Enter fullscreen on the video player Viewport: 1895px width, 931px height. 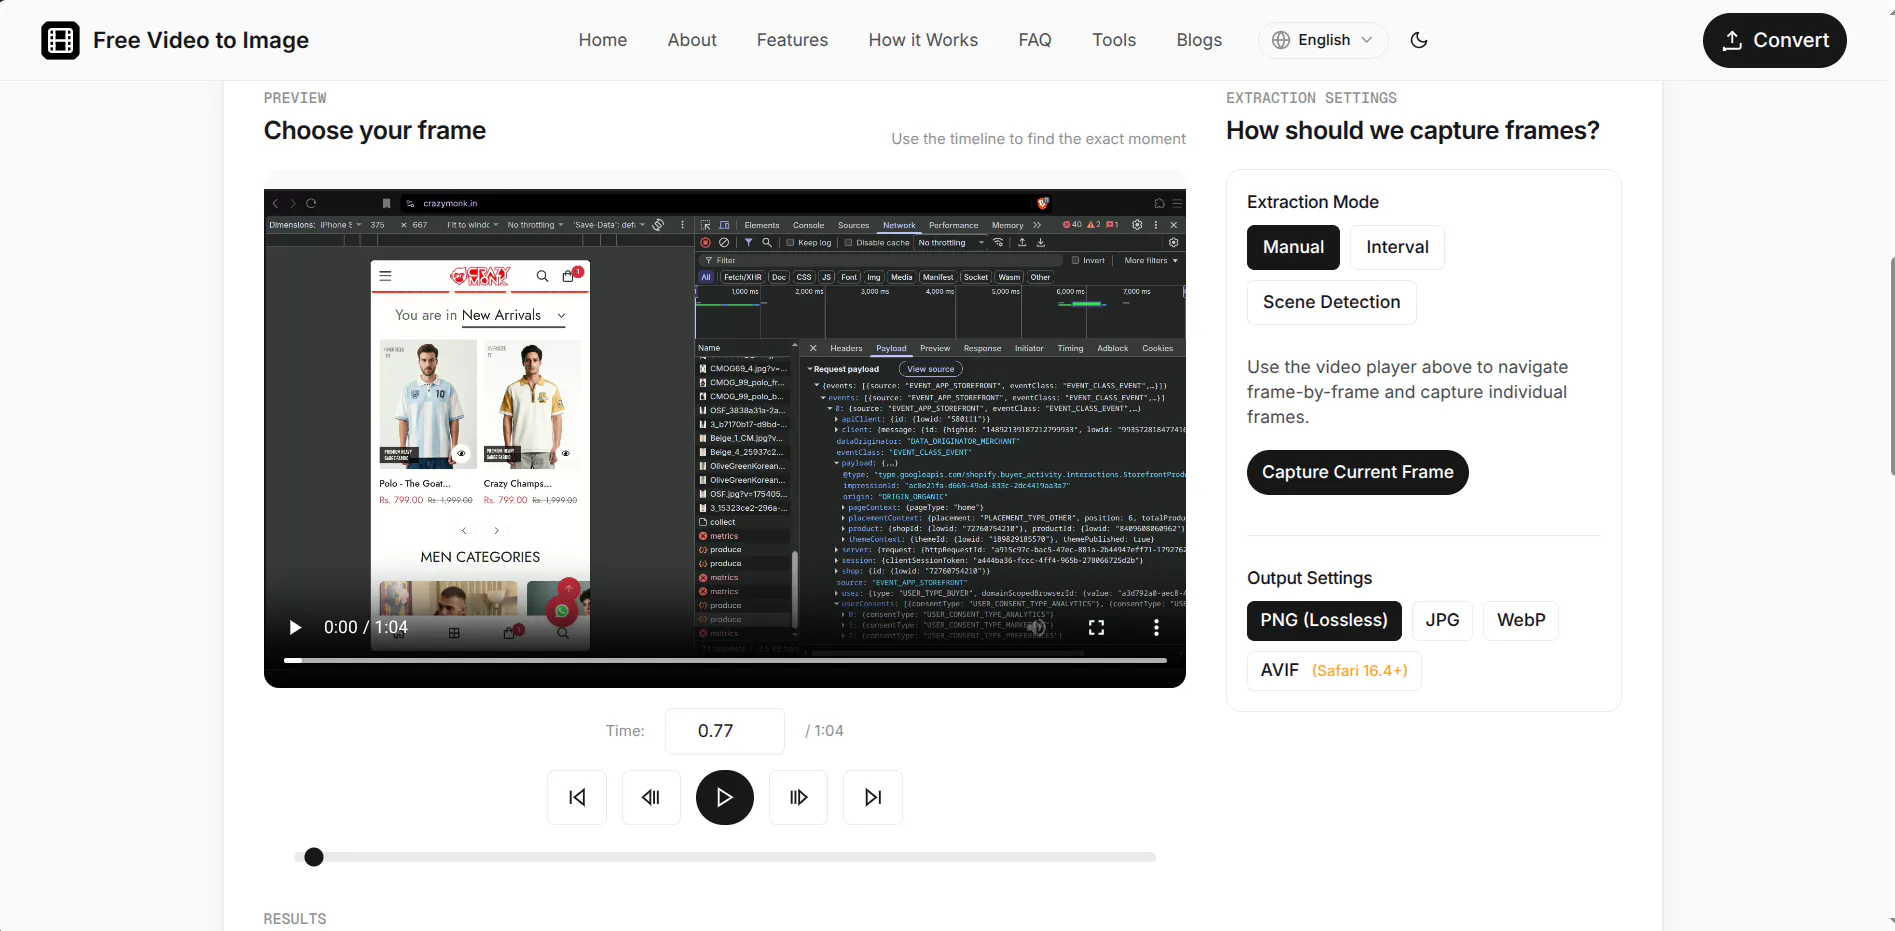coord(1096,627)
